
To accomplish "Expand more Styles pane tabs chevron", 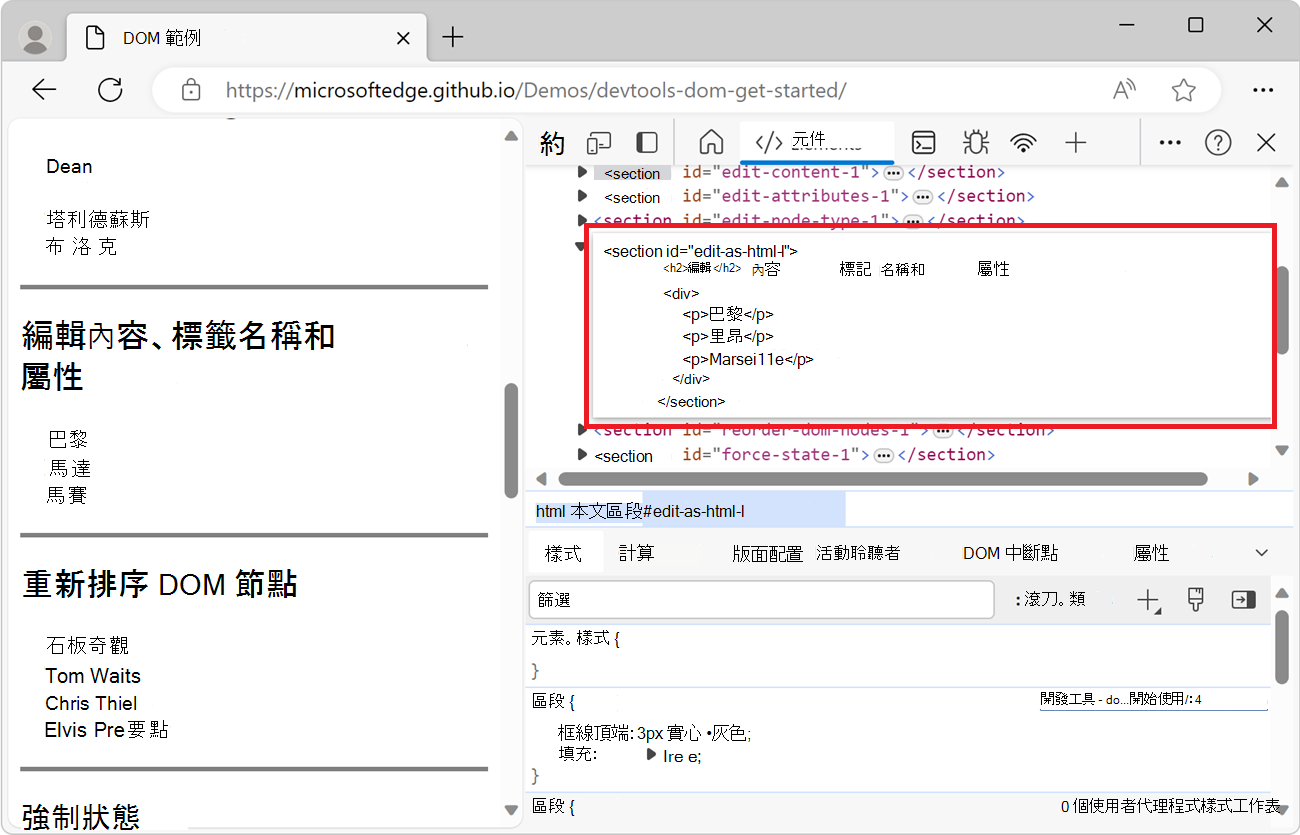I will 1262,553.
